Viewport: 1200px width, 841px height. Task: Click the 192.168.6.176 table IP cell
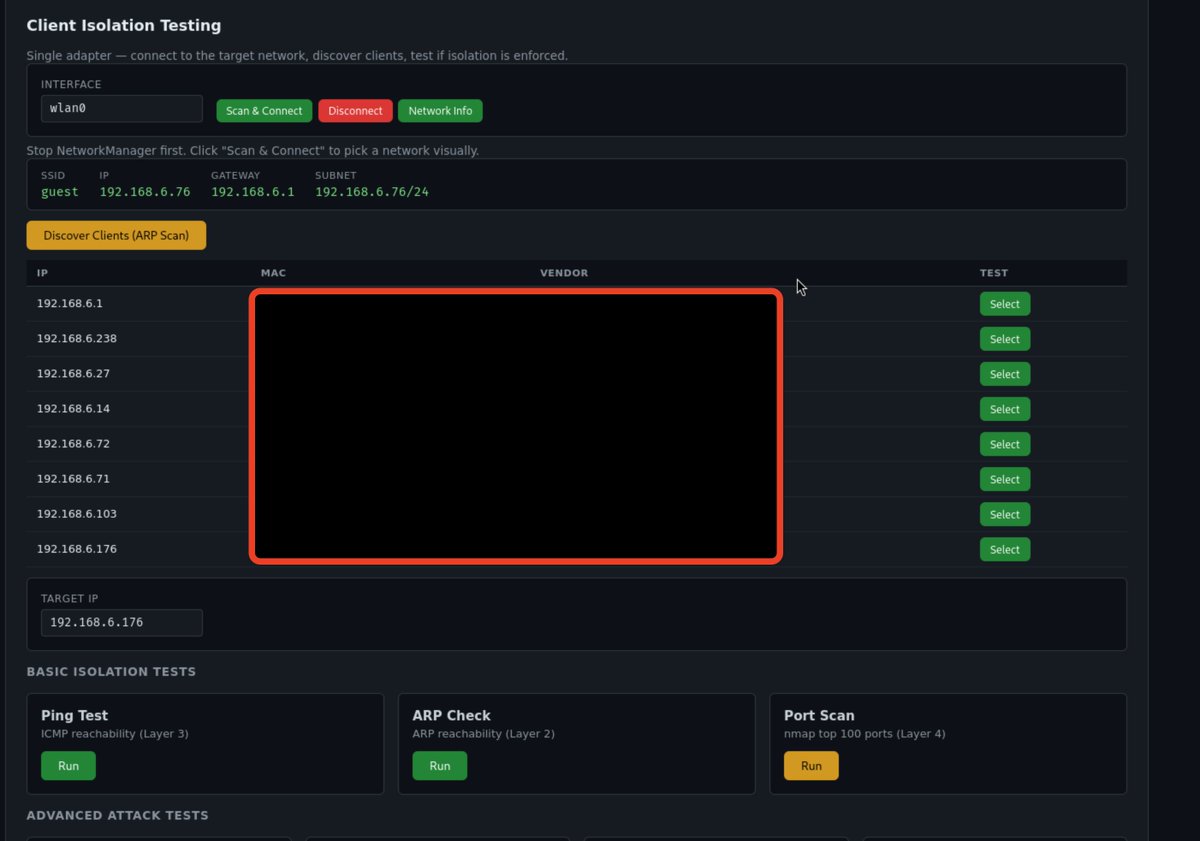click(77, 548)
